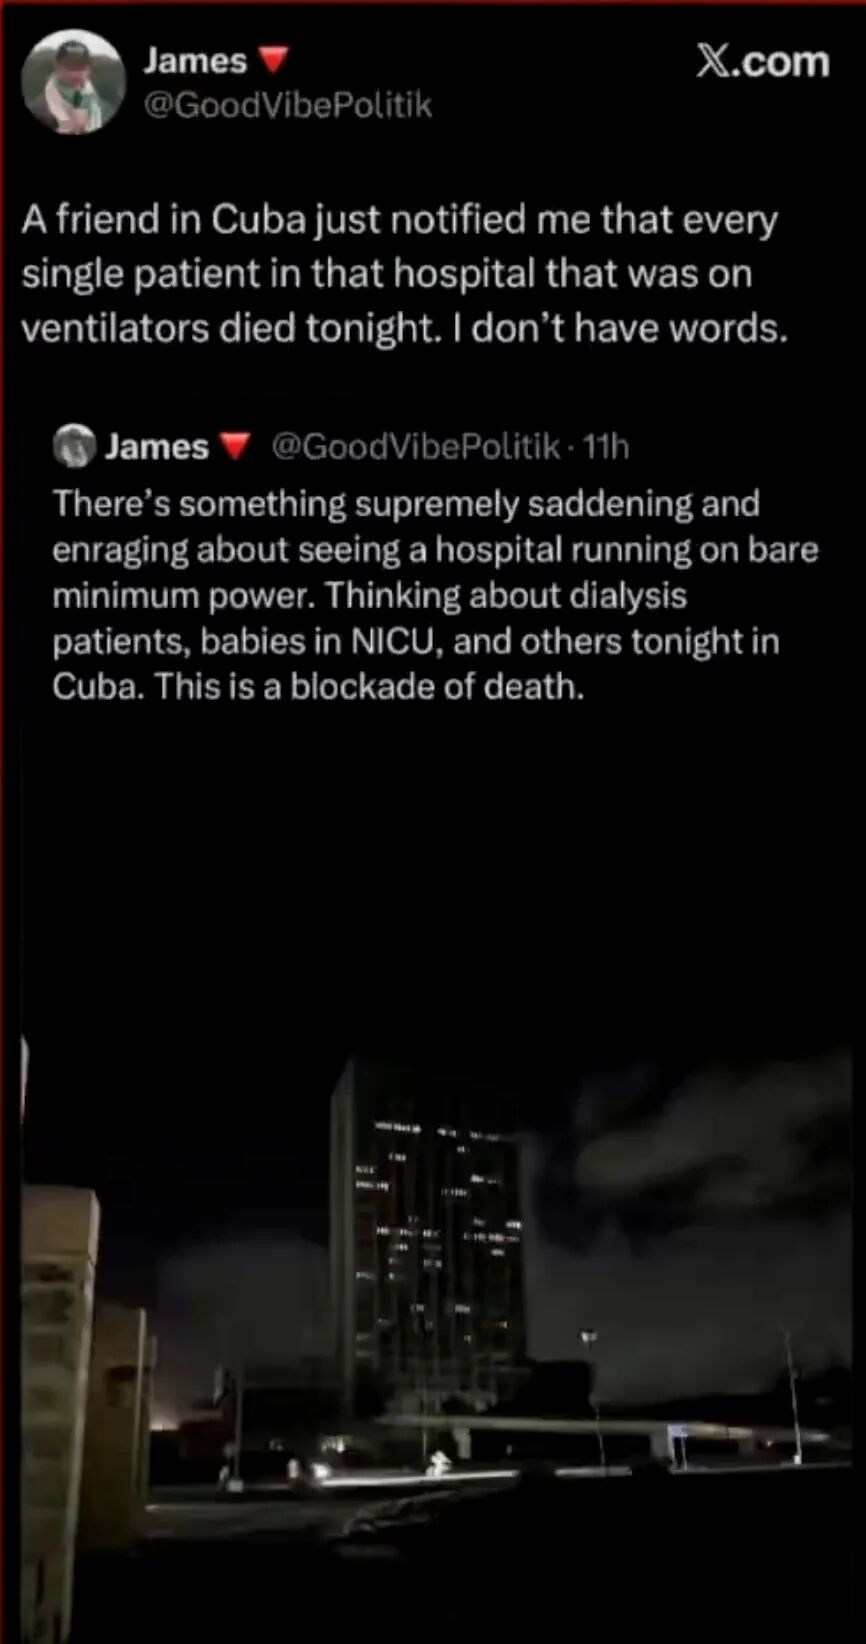The width and height of the screenshot is (866, 1644).
Task: Click the red triangle badge beside James
Action: click(x=273, y=62)
